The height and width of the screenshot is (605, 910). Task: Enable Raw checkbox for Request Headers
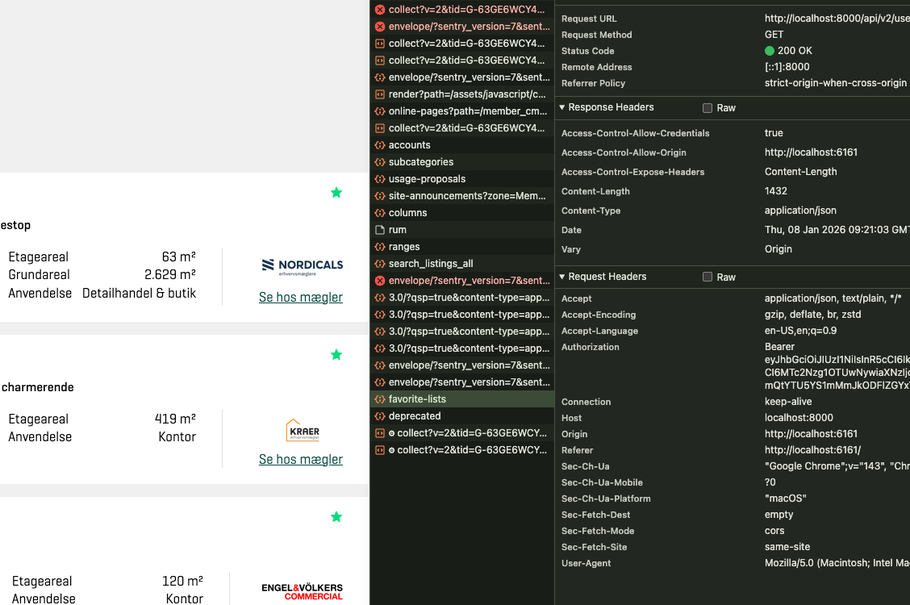[707, 277]
